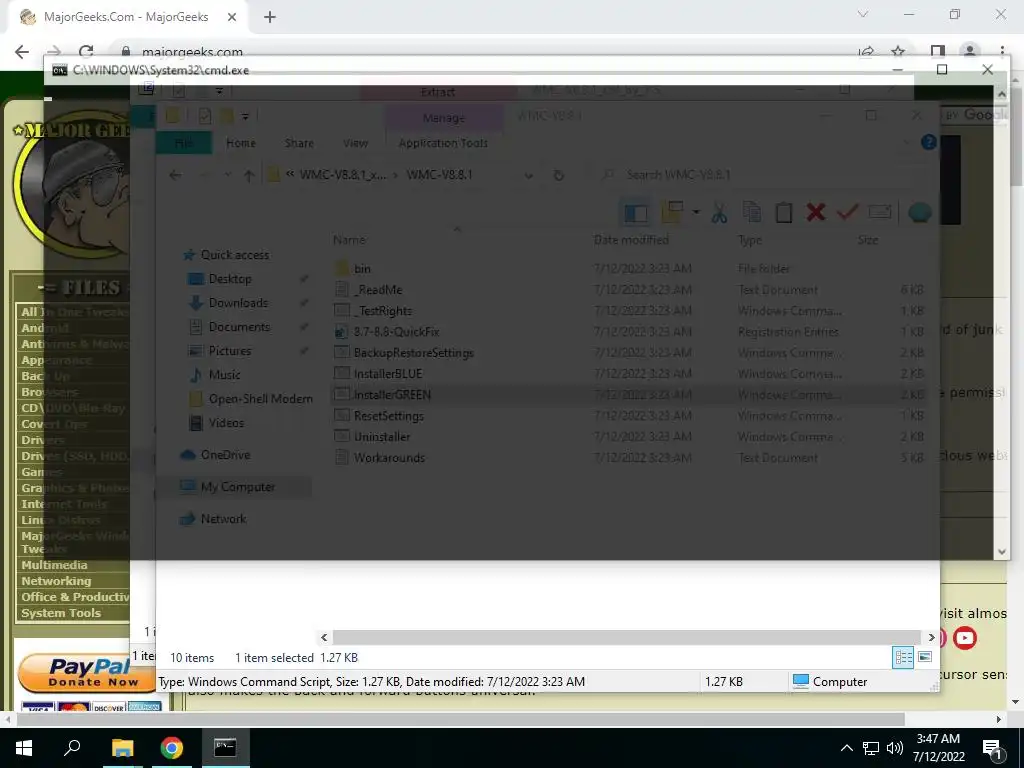Click Chrome's reload page button
This screenshot has height=768, width=1024.
[x=86, y=52]
